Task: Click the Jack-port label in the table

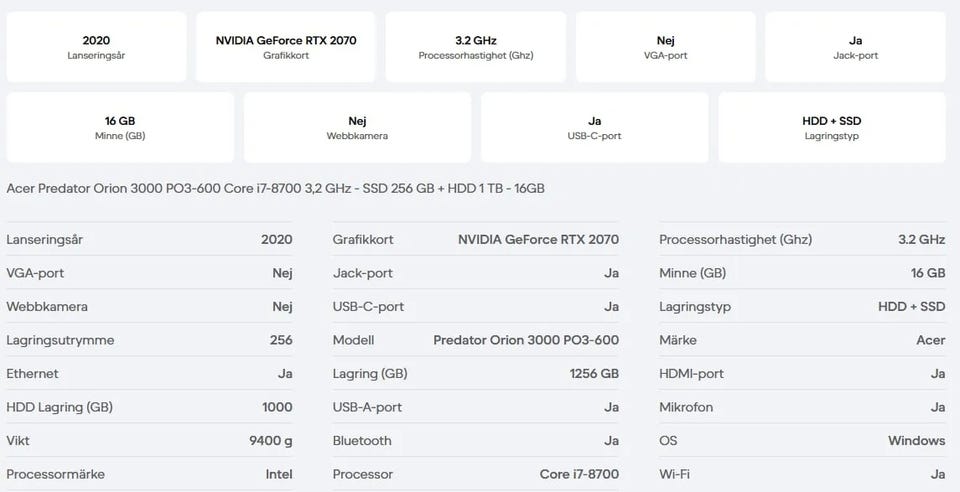Action: click(x=362, y=273)
